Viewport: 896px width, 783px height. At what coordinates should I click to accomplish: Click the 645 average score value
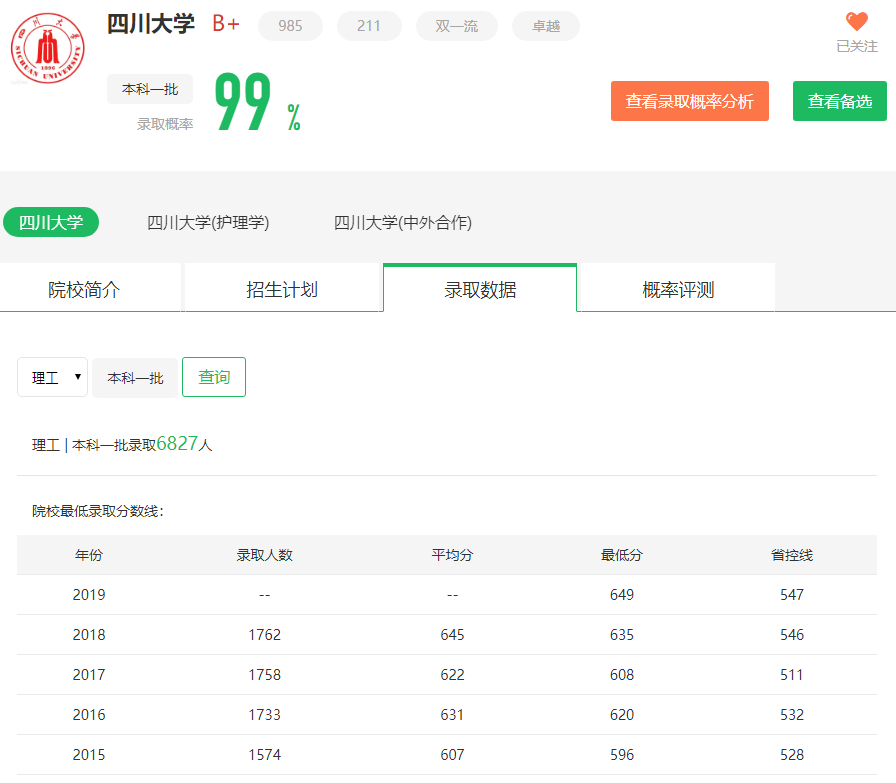point(452,635)
